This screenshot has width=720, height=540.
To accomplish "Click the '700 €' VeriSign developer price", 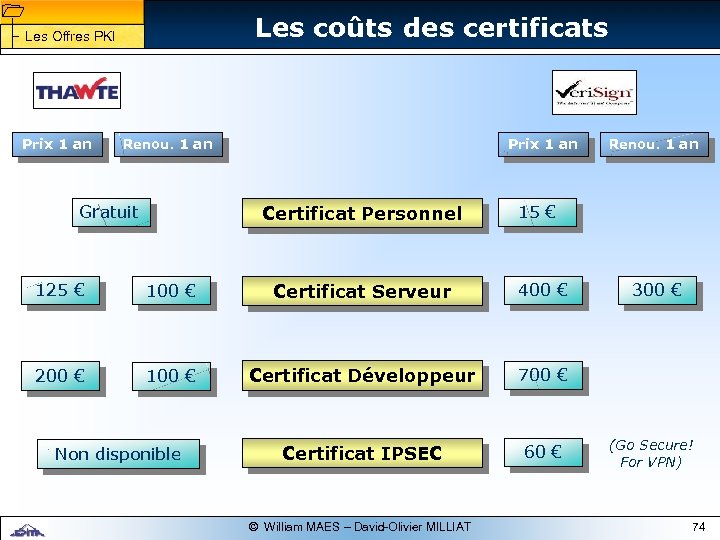I will [x=543, y=375].
